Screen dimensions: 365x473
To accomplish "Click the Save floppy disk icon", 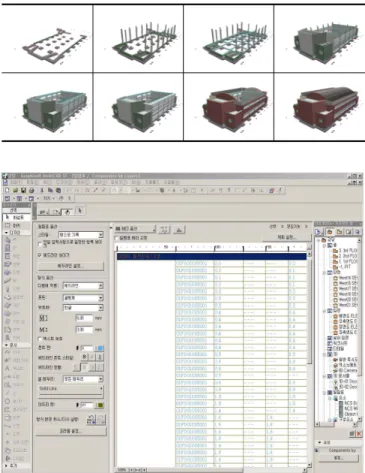I will point(23,190).
